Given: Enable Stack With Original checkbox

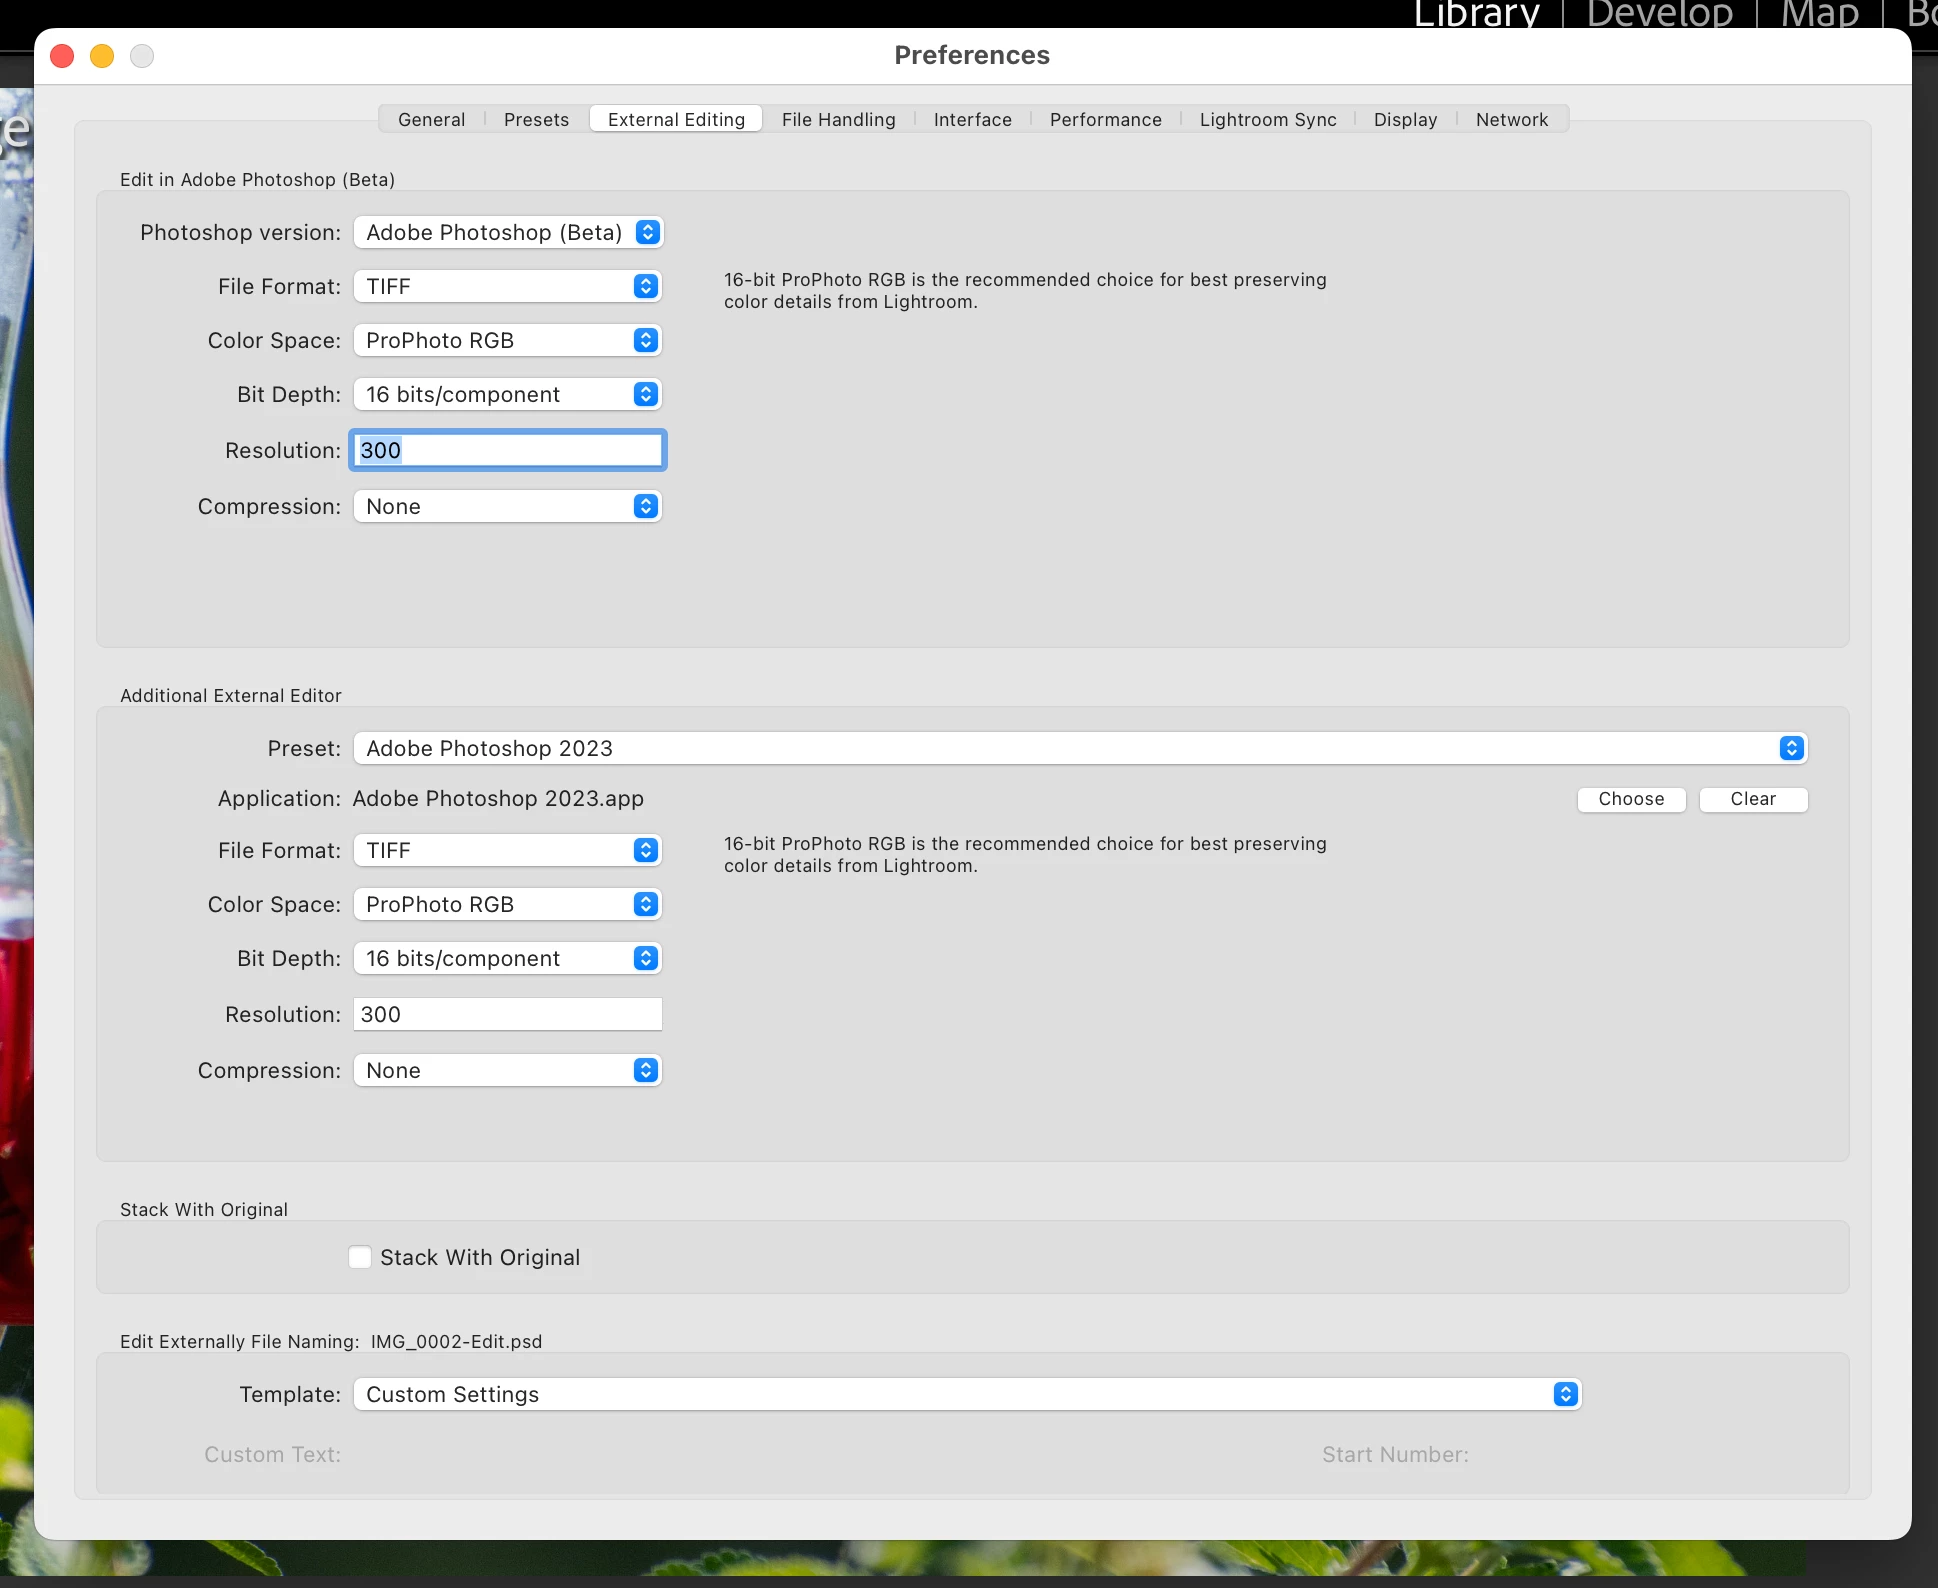Looking at the screenshot, I should click(x=360, y=1257).
